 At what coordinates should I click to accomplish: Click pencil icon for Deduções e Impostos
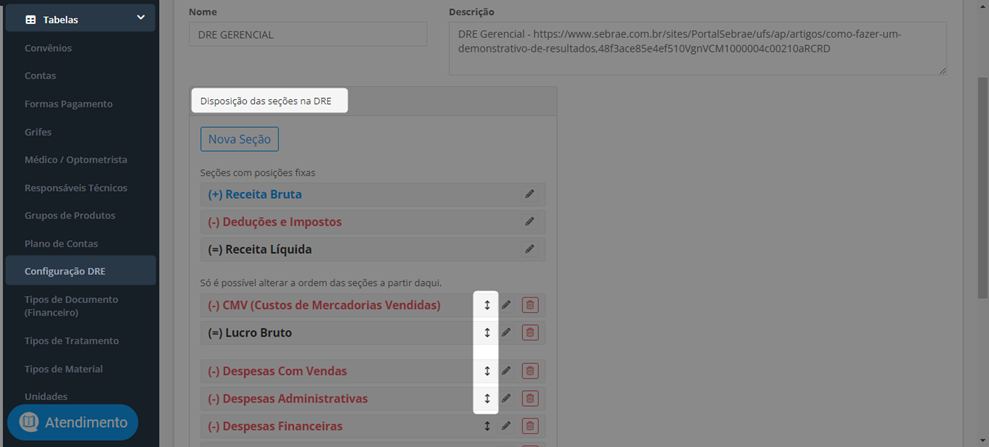coord(530,222)
